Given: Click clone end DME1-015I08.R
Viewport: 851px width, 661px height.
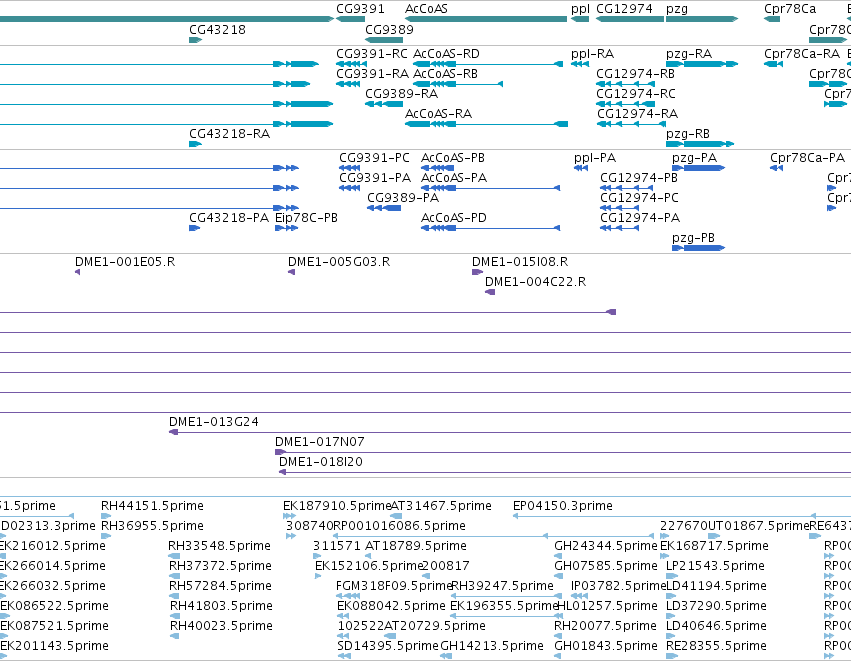Looking at the screenshot, I should click(x=478, y=272).
